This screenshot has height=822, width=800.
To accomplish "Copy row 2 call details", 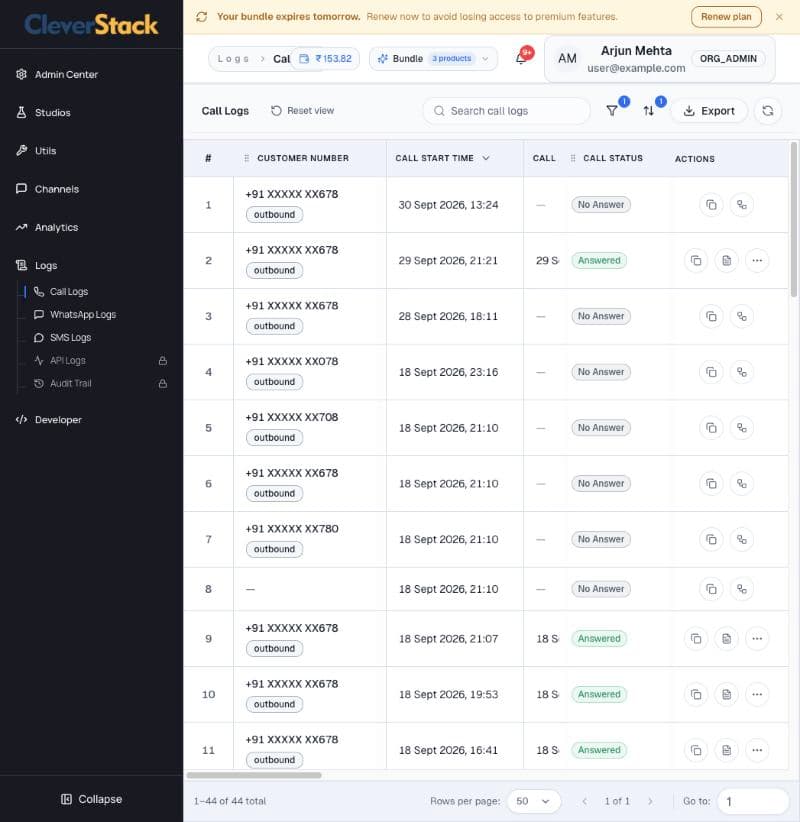I will [696, 261].
